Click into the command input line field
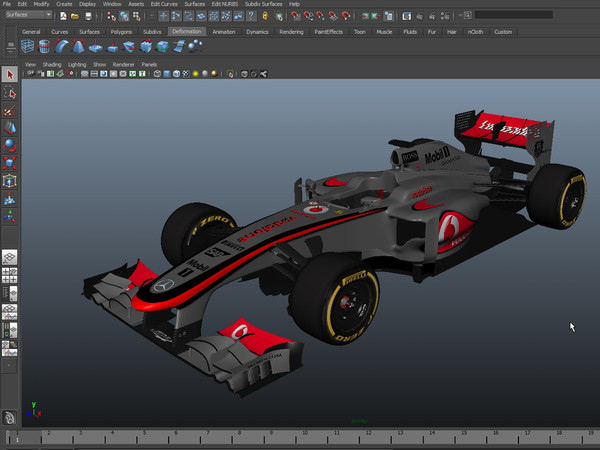This screenshot has height=450, width=600. click(514, 15)
